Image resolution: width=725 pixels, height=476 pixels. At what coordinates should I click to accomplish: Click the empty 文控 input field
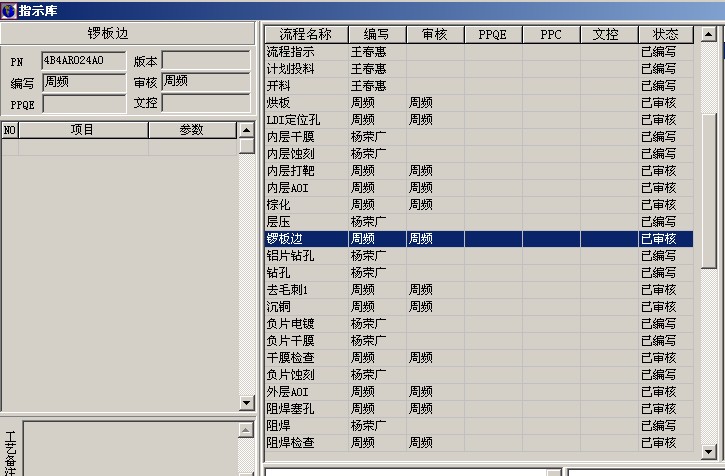[206, 103]
